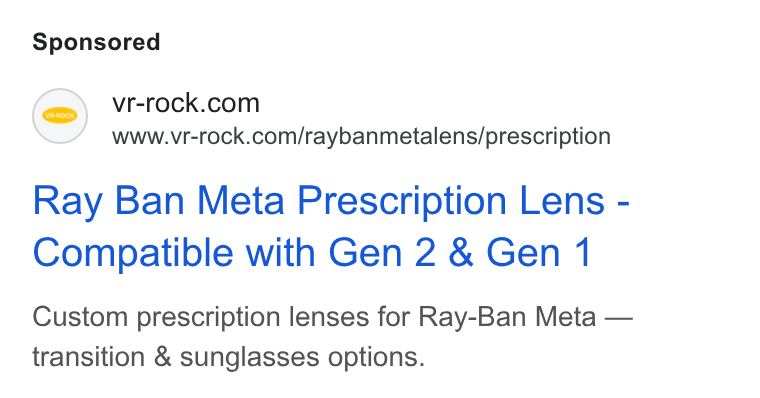Click "Gen 1" at end of ad title

click(x=539, y=252)
